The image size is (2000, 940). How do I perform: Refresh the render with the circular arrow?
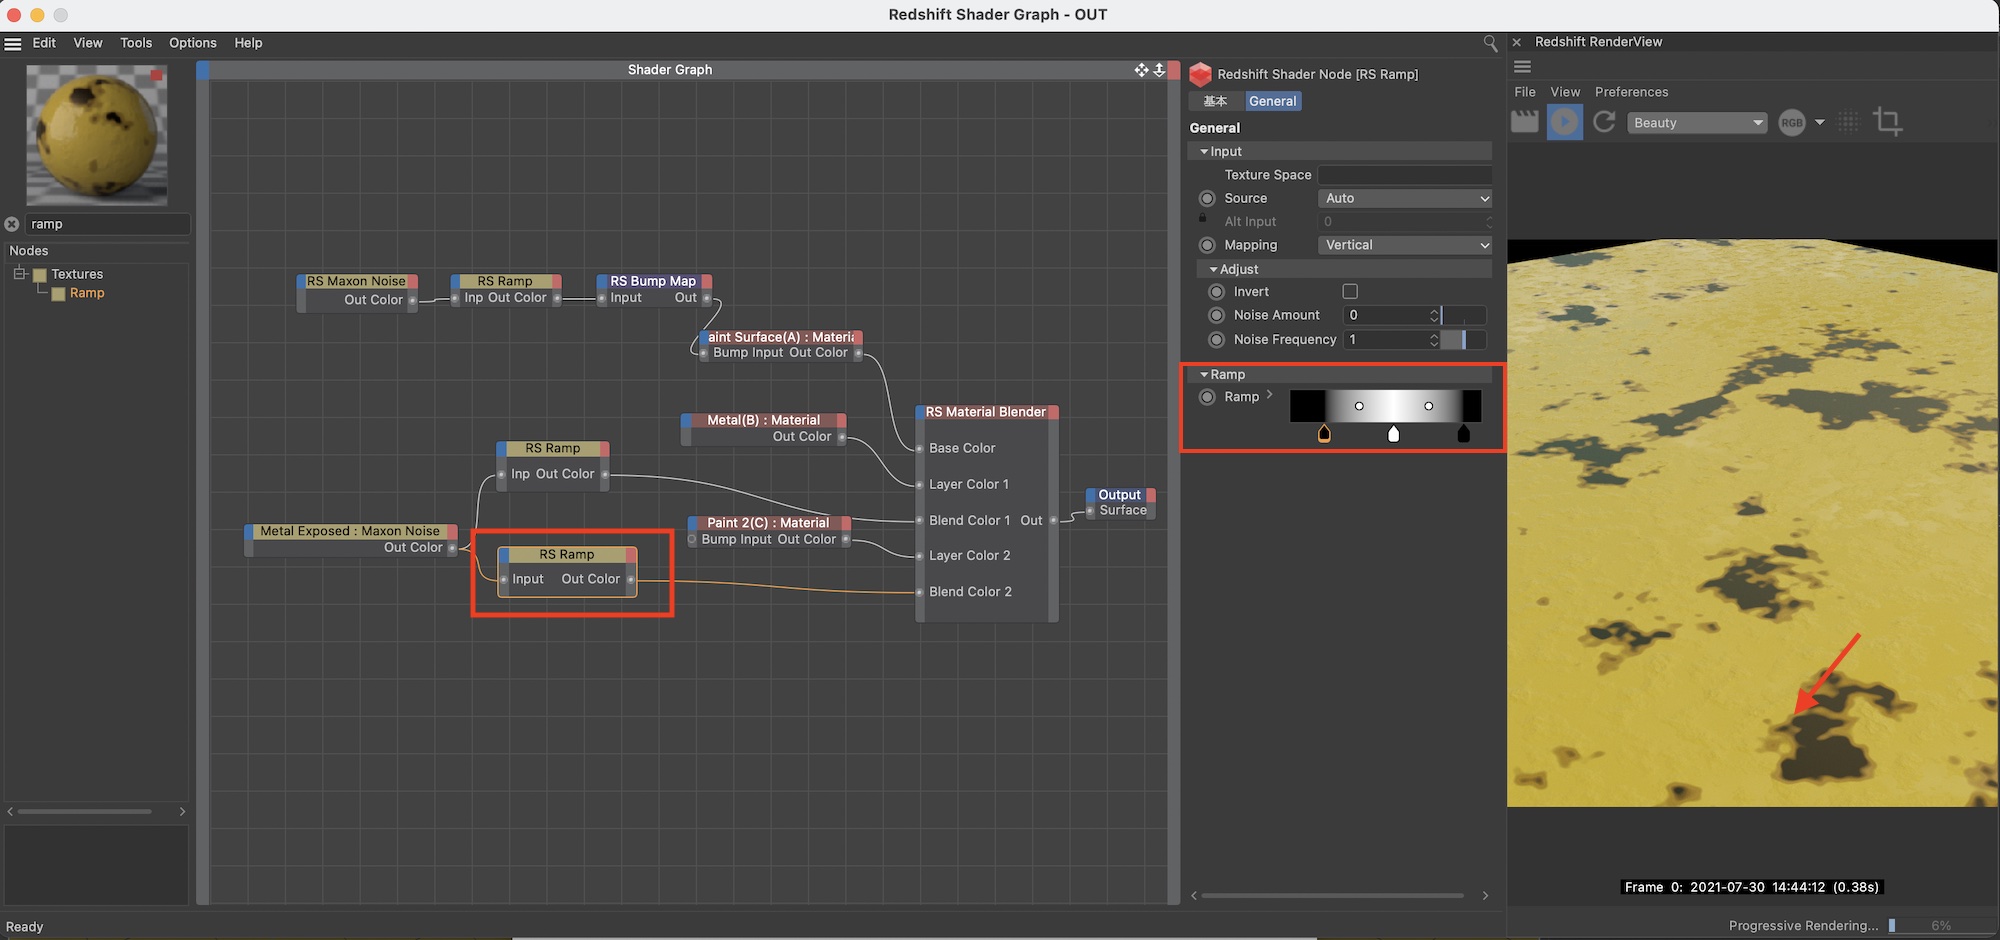point(1604,122)
